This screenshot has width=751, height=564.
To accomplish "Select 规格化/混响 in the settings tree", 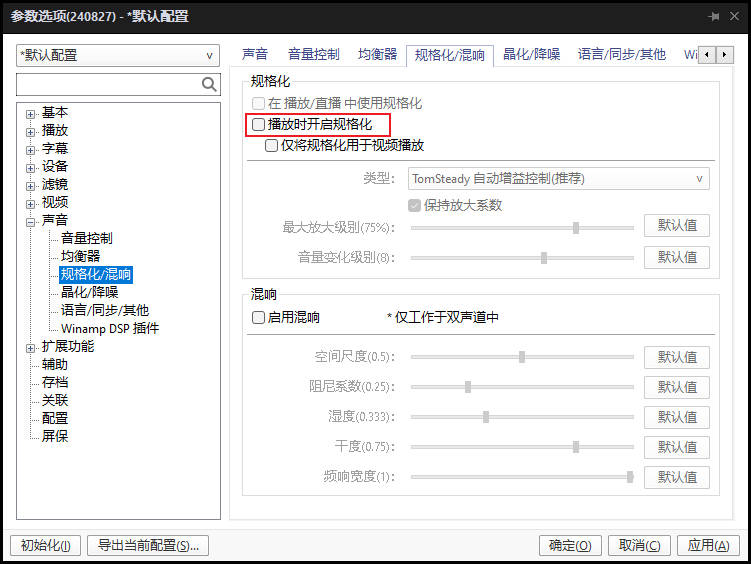I will tap(96, 274).
